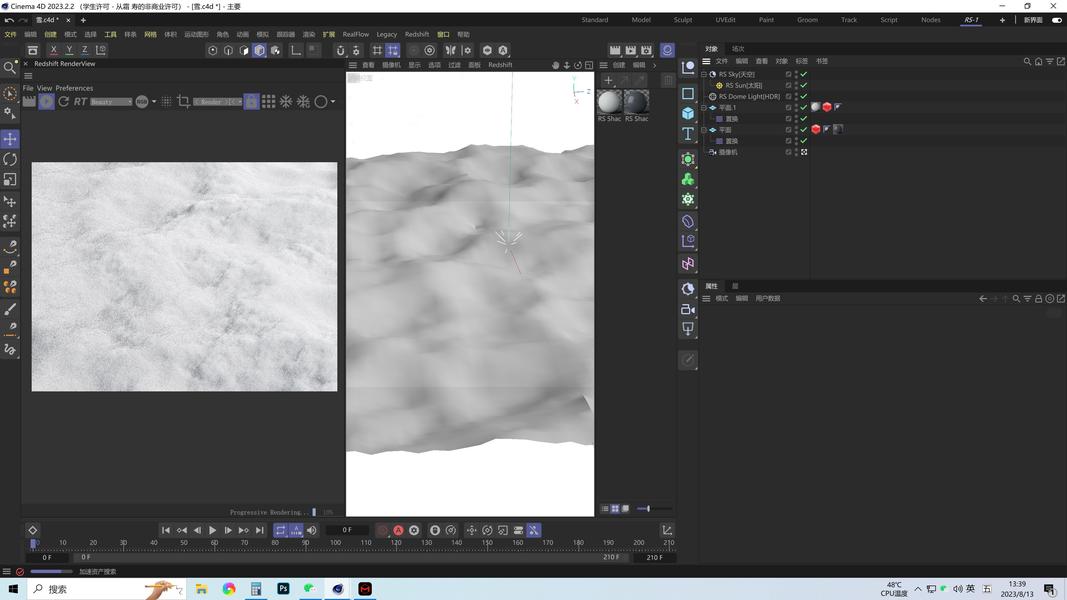
Task: Open Photoshop from the taskbar
Action: (283, 588)
